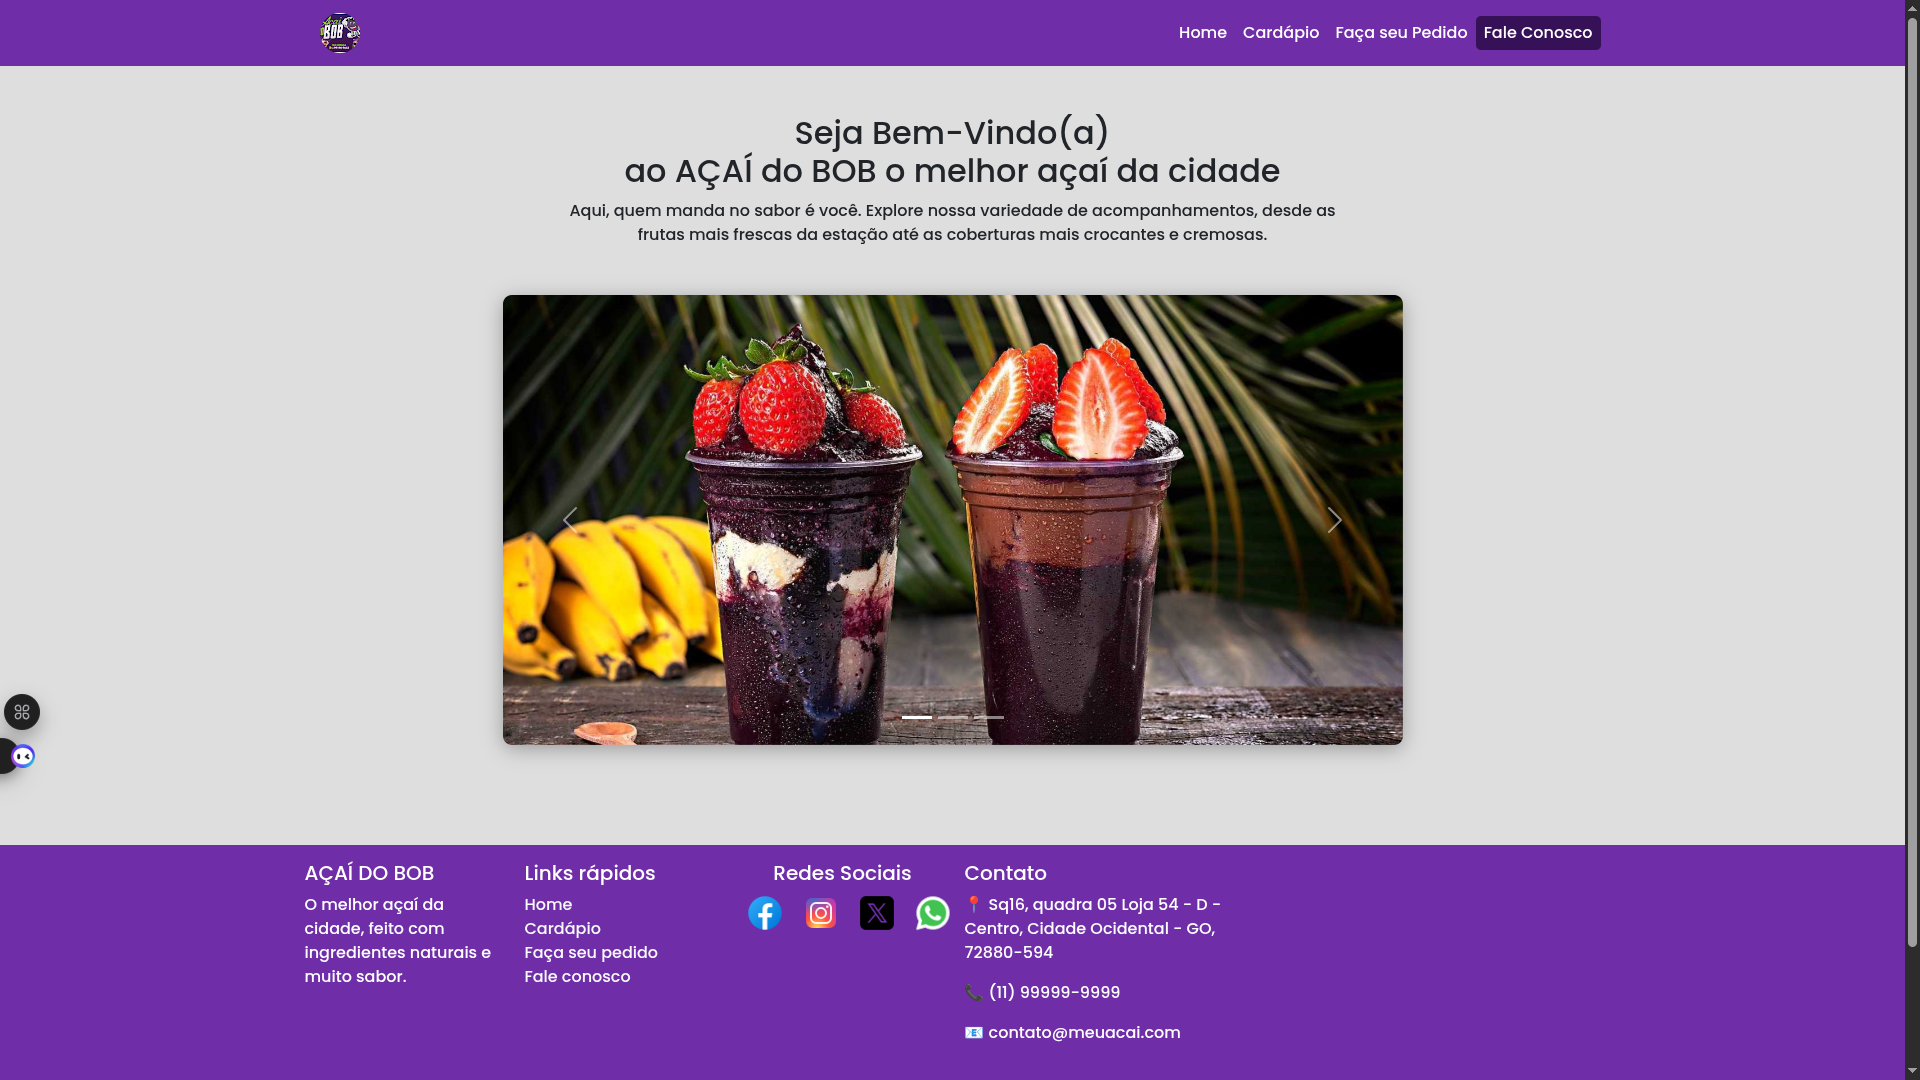Click the Açaí do BOB logo in navbar
This screenshot has width=1920, height=1080.
coord(340,33)
